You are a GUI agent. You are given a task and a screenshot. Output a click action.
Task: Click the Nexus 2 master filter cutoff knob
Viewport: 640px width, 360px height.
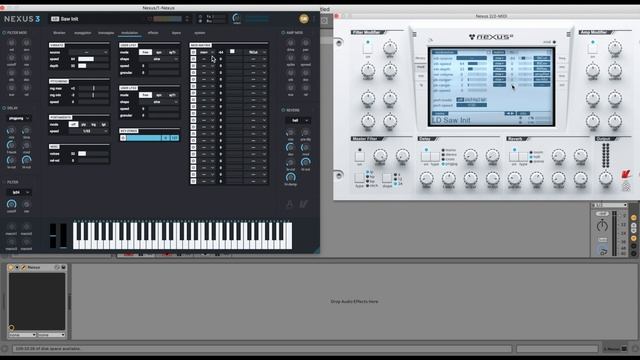tap(380, 156)
